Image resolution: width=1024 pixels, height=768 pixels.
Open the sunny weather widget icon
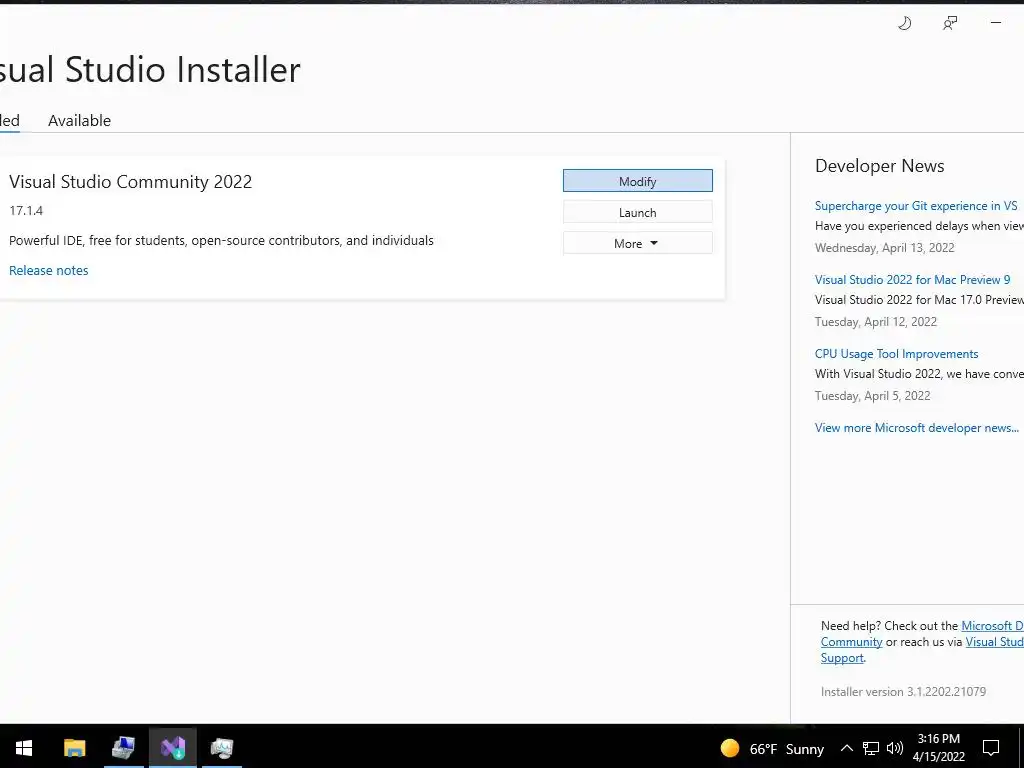click(x=730, y=748)
